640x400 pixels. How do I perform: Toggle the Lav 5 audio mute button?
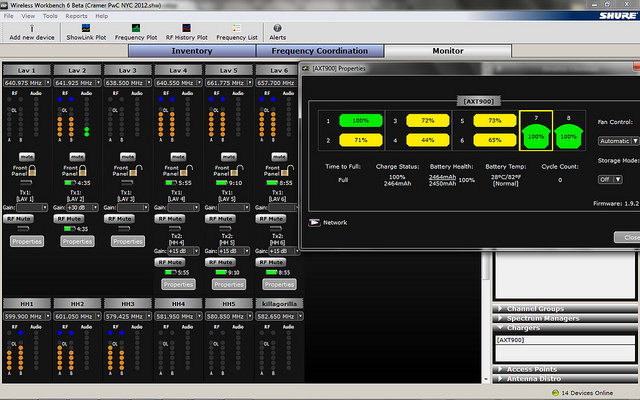(229, 157)
